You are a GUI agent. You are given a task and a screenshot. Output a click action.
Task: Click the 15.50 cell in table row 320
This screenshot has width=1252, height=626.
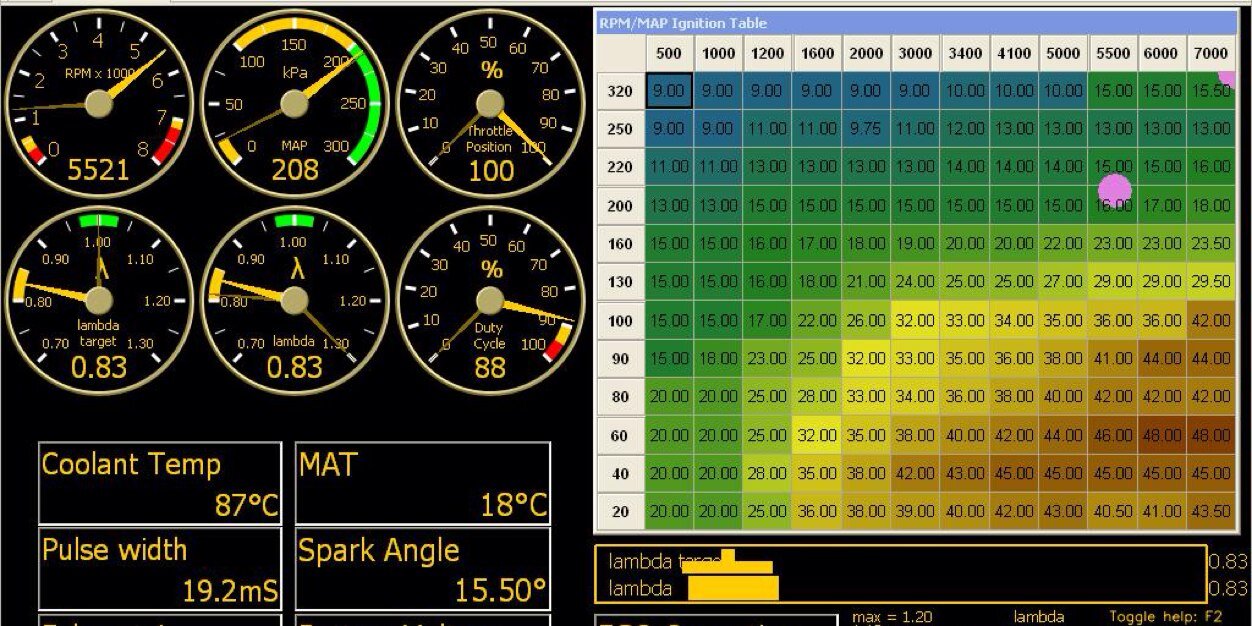tap(1210, 91)
